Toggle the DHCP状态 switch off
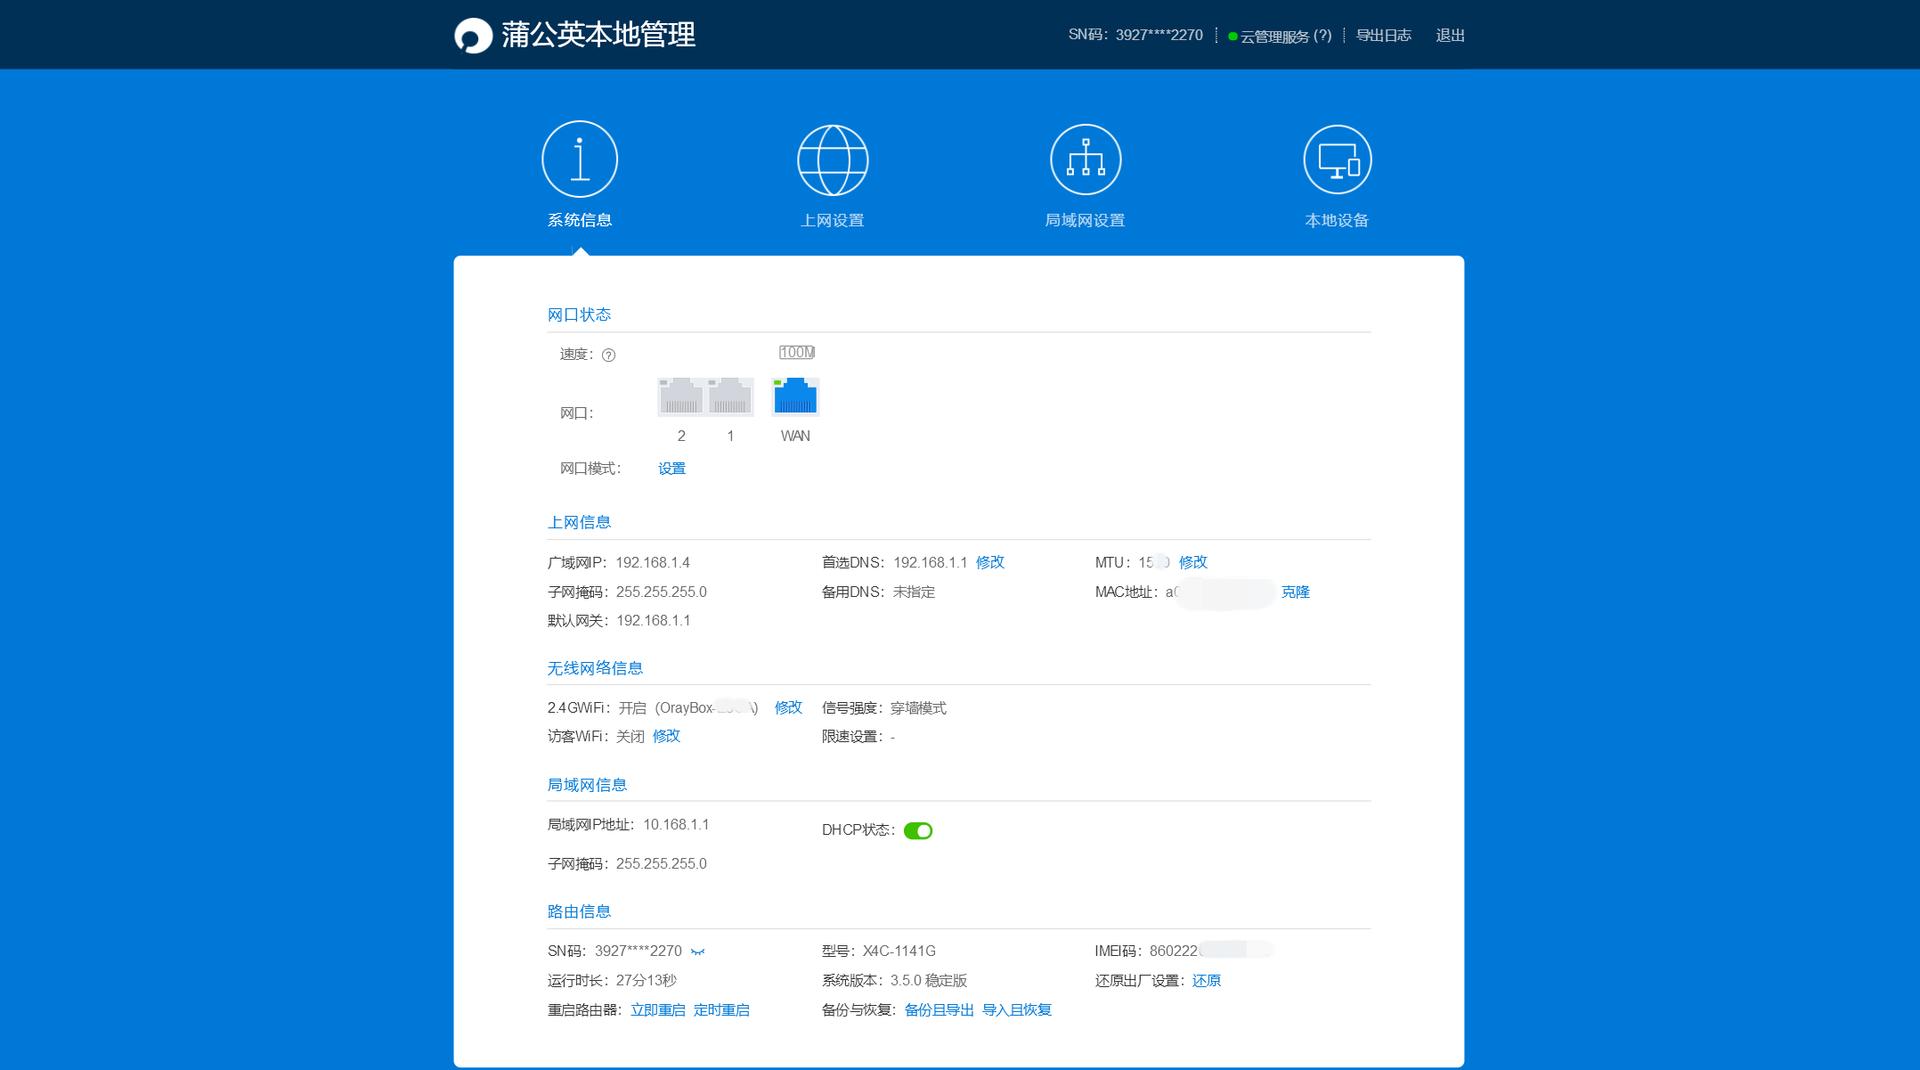The width and height of the screenshot is (1920, 1070). click(x=920, y=830)
